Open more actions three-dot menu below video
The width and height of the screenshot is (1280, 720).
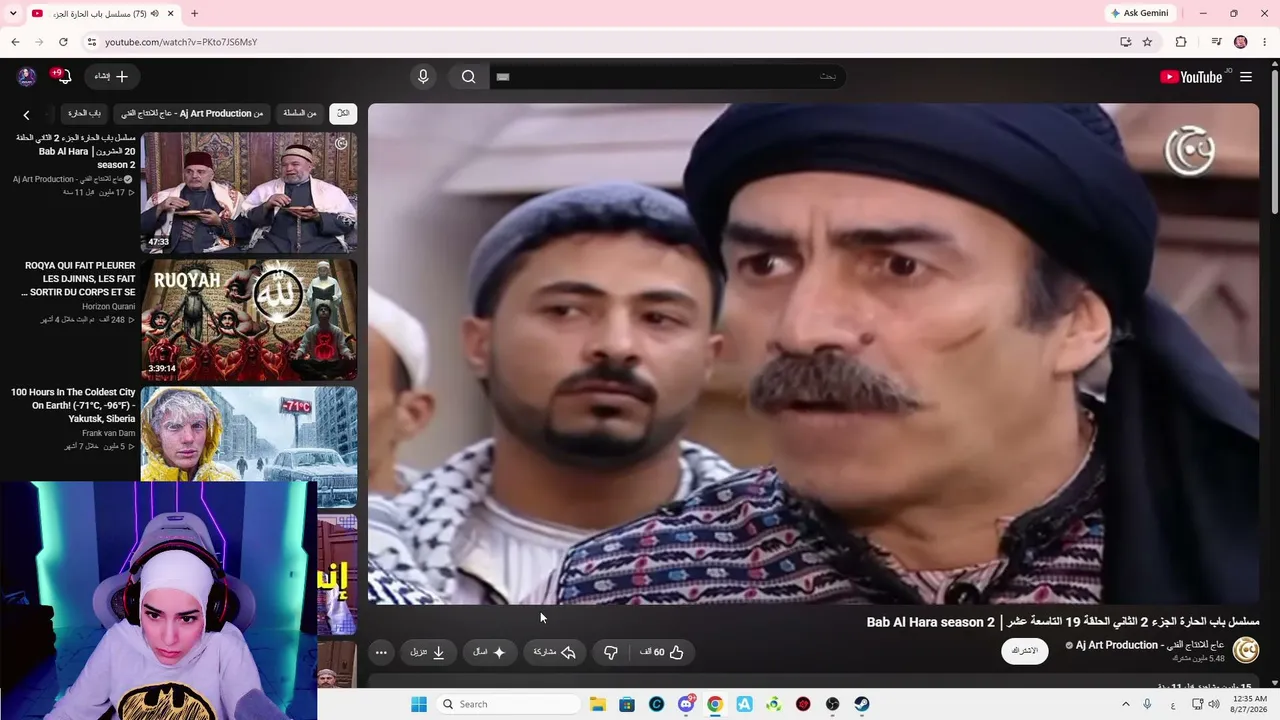[381, 652]
